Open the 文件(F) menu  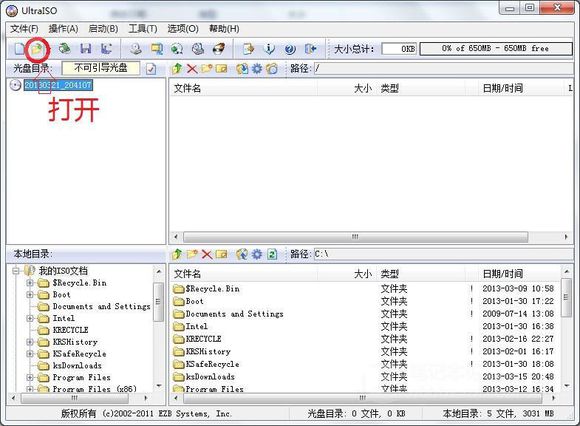point(24,28)
